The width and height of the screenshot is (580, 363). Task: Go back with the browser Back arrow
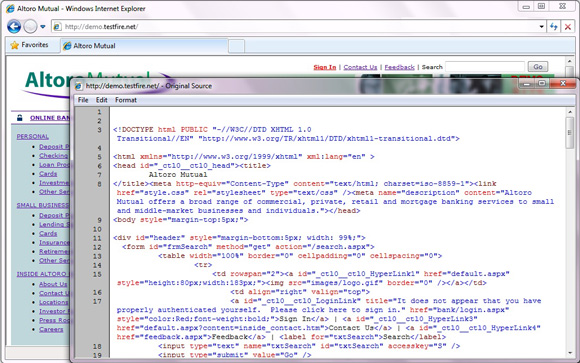[x=14, y=26]
